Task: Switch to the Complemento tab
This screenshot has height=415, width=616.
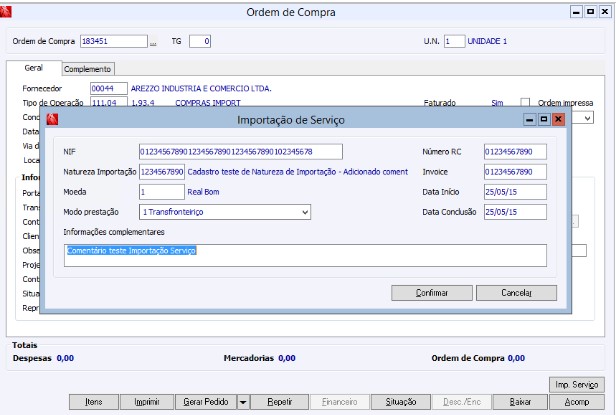Action: [x=88, y=69]
